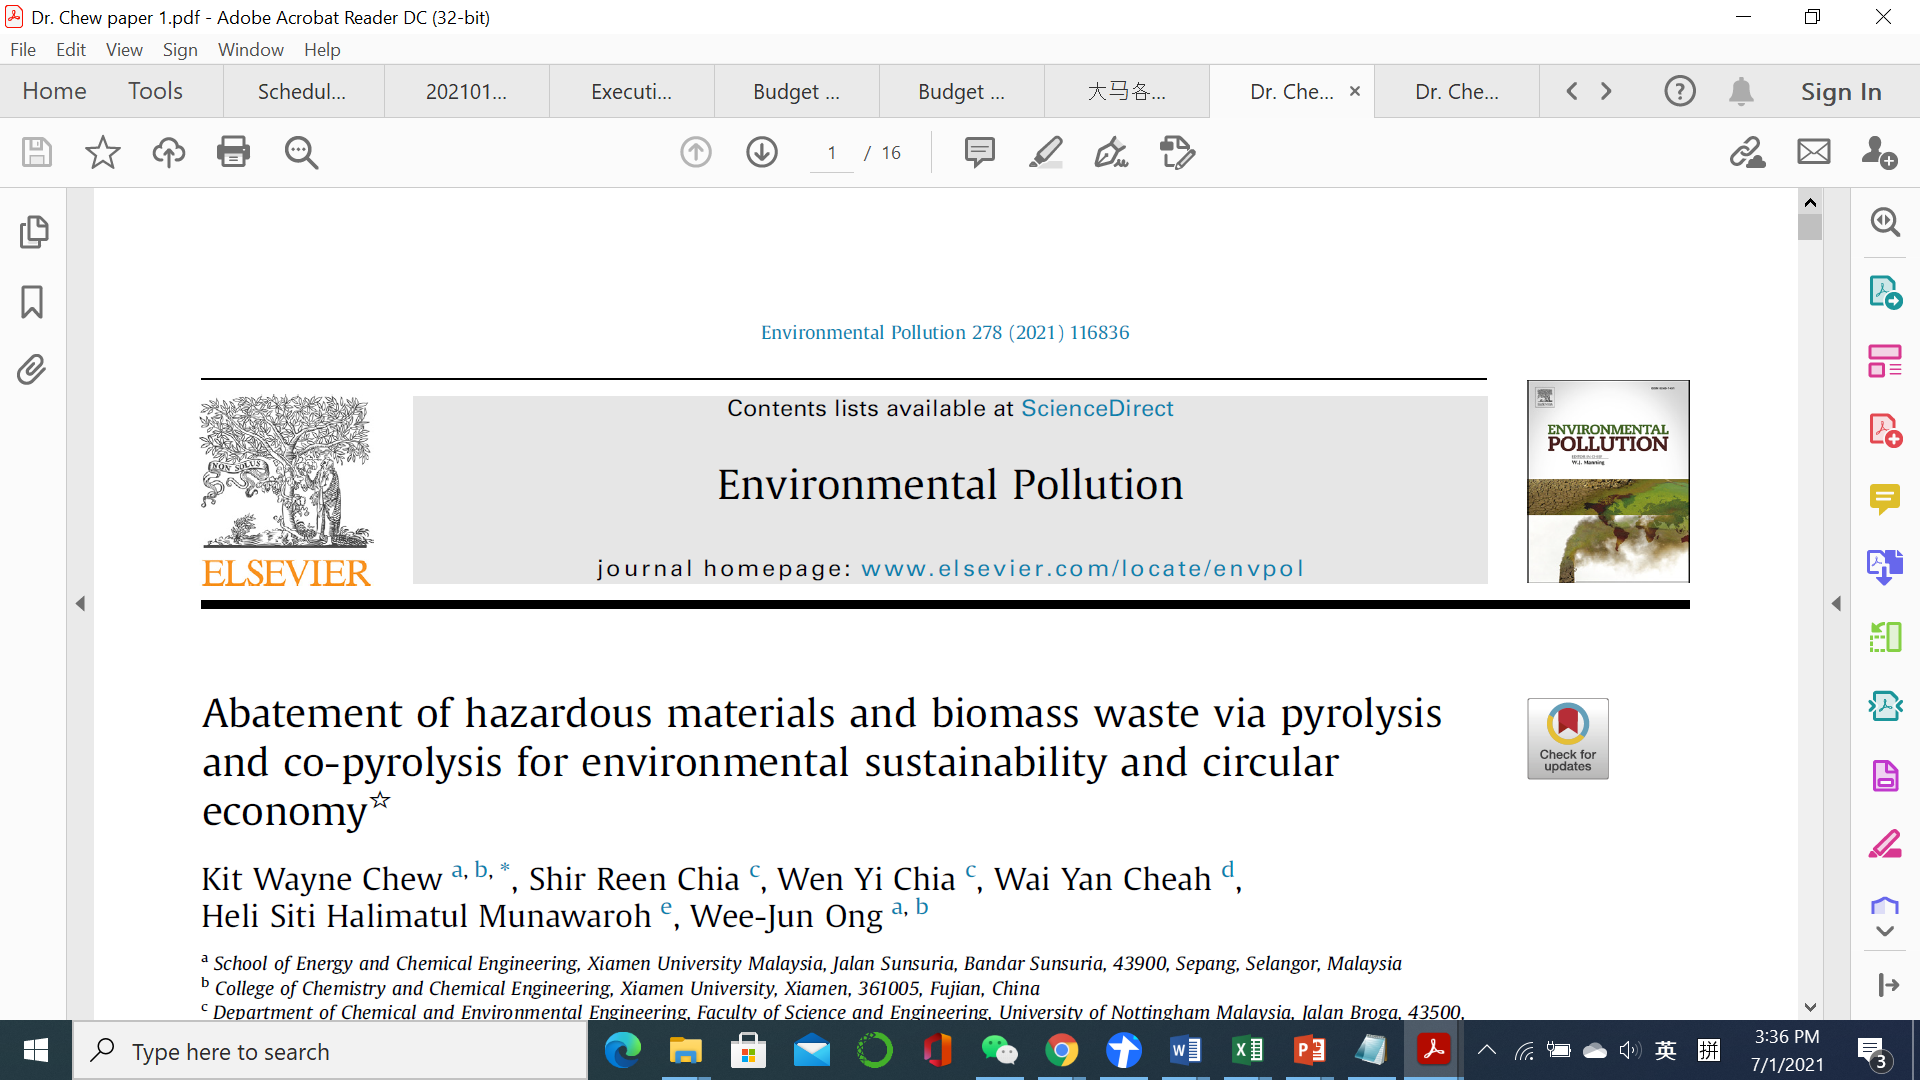
Task: Open the Bookmarks panel
Action: (x=32, y=301)
